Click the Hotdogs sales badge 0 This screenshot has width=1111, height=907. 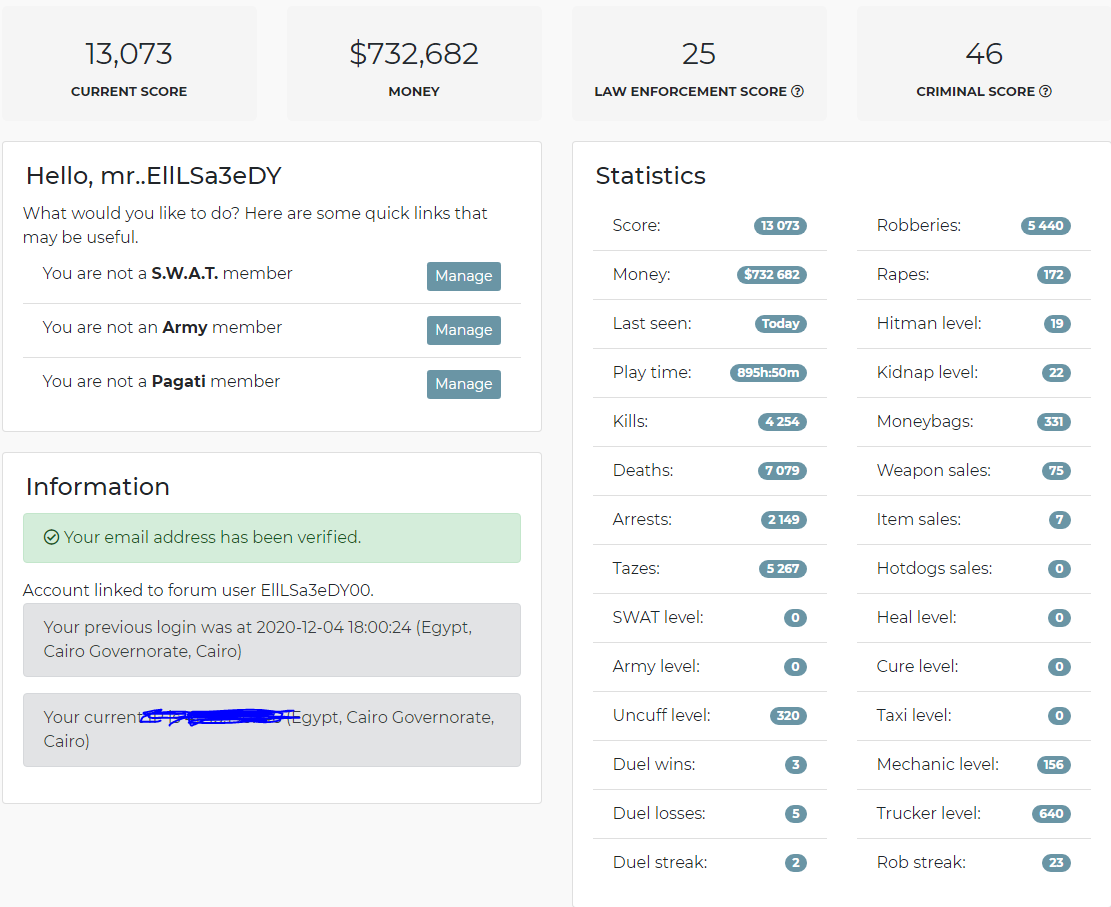click(x=1059, y=568)
